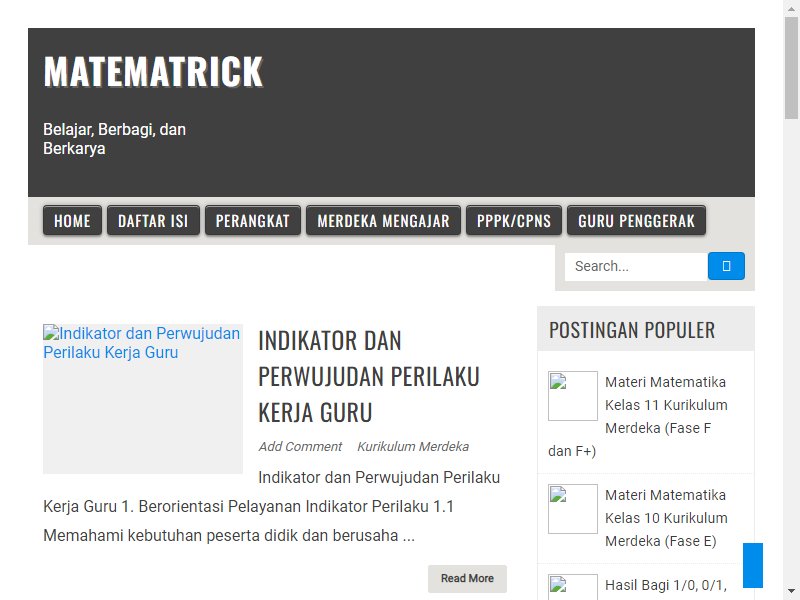
Task: Open the MERDEKA MENGAJAR menu item
Action: click(x=383, y=220)
